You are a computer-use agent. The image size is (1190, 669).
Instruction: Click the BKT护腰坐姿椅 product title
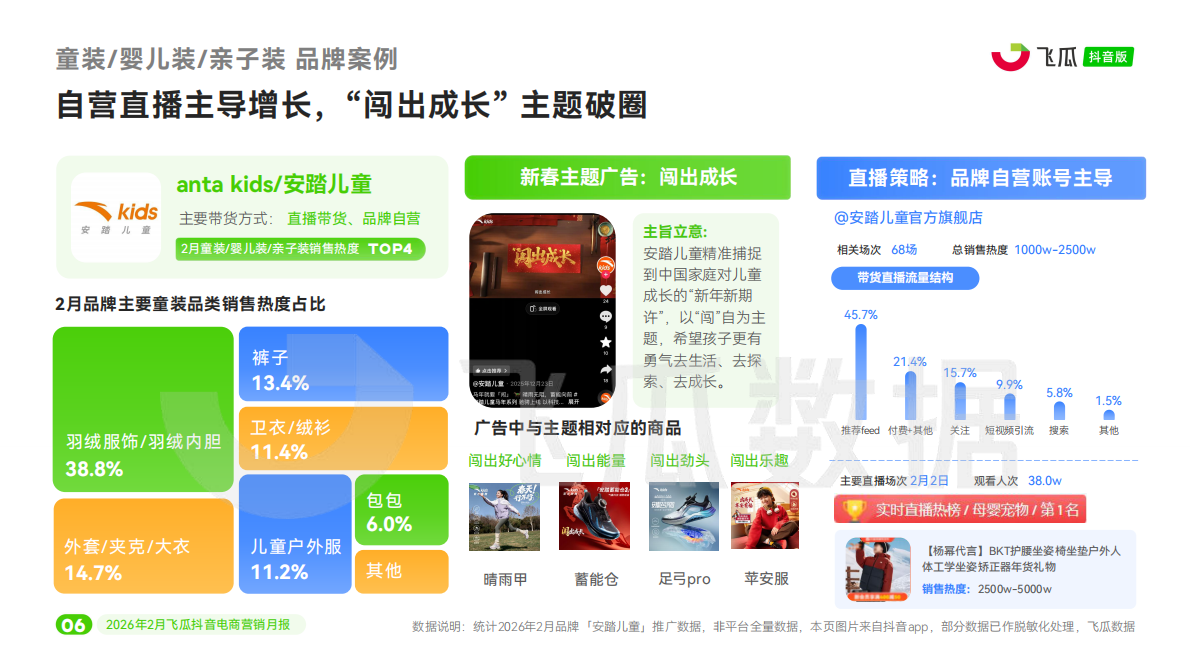[x=1022, y=559]
